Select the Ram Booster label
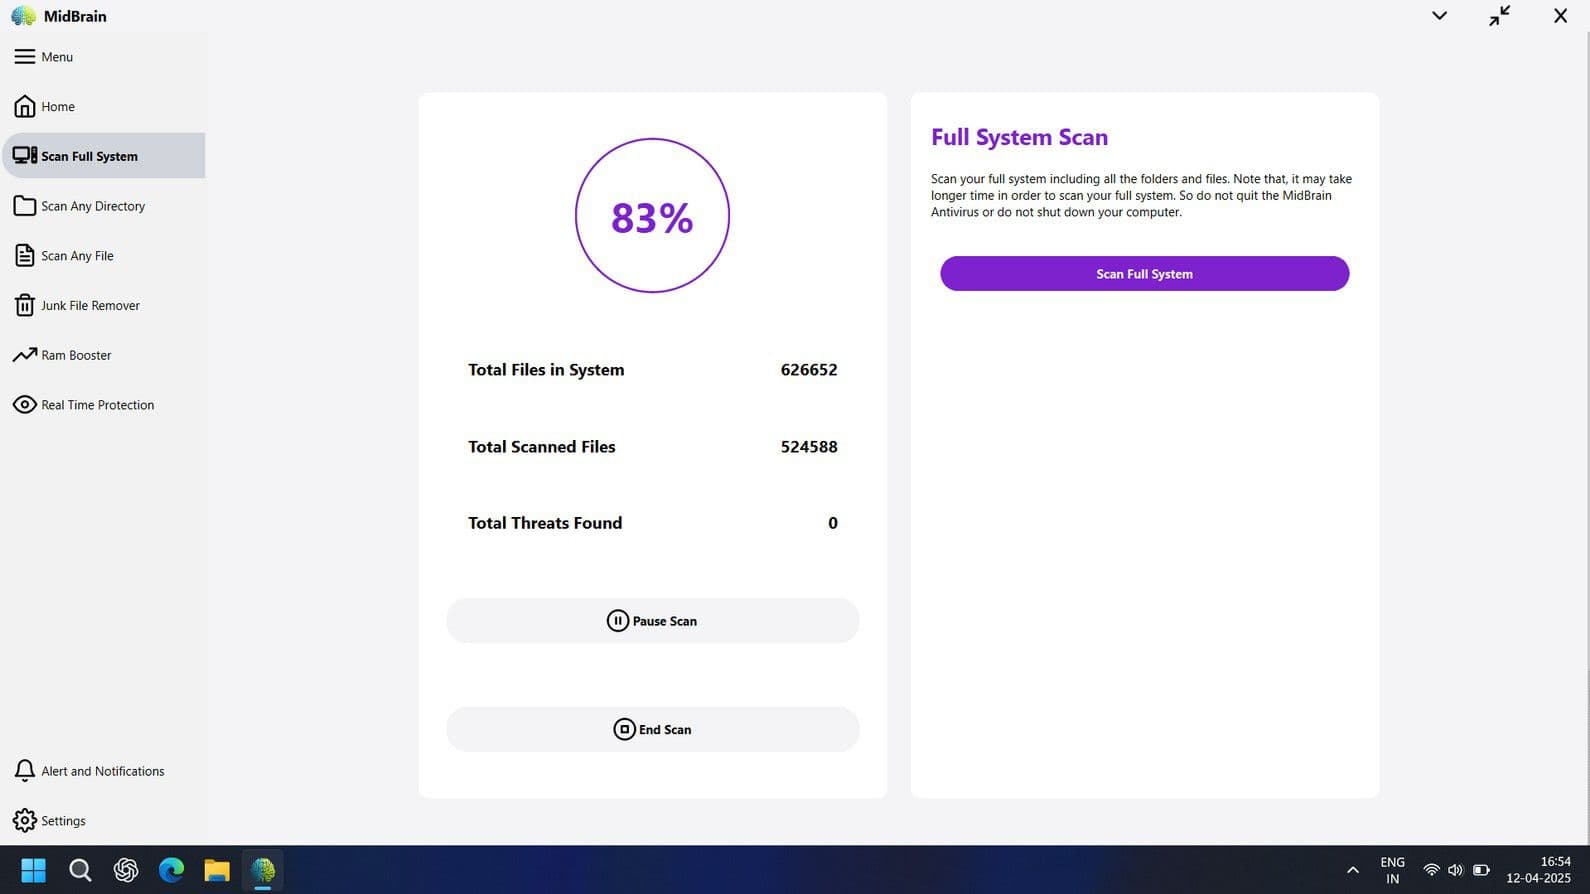Image resolution: width=1590 pixels, height=894 pixels. coord(76,355)
